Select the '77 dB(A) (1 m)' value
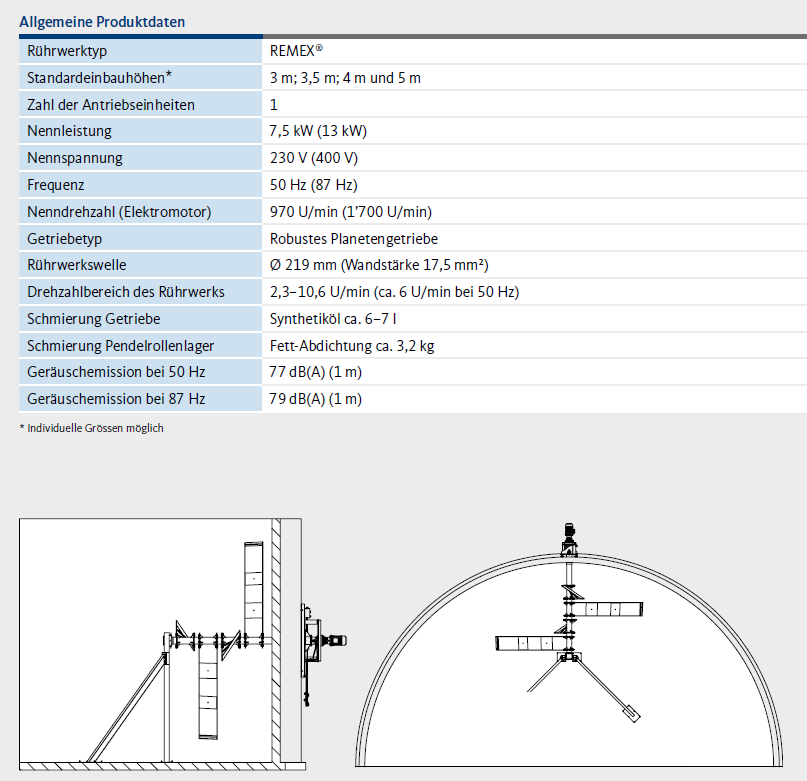This screenshot has width=807, height=781. (x=316, y=372)
